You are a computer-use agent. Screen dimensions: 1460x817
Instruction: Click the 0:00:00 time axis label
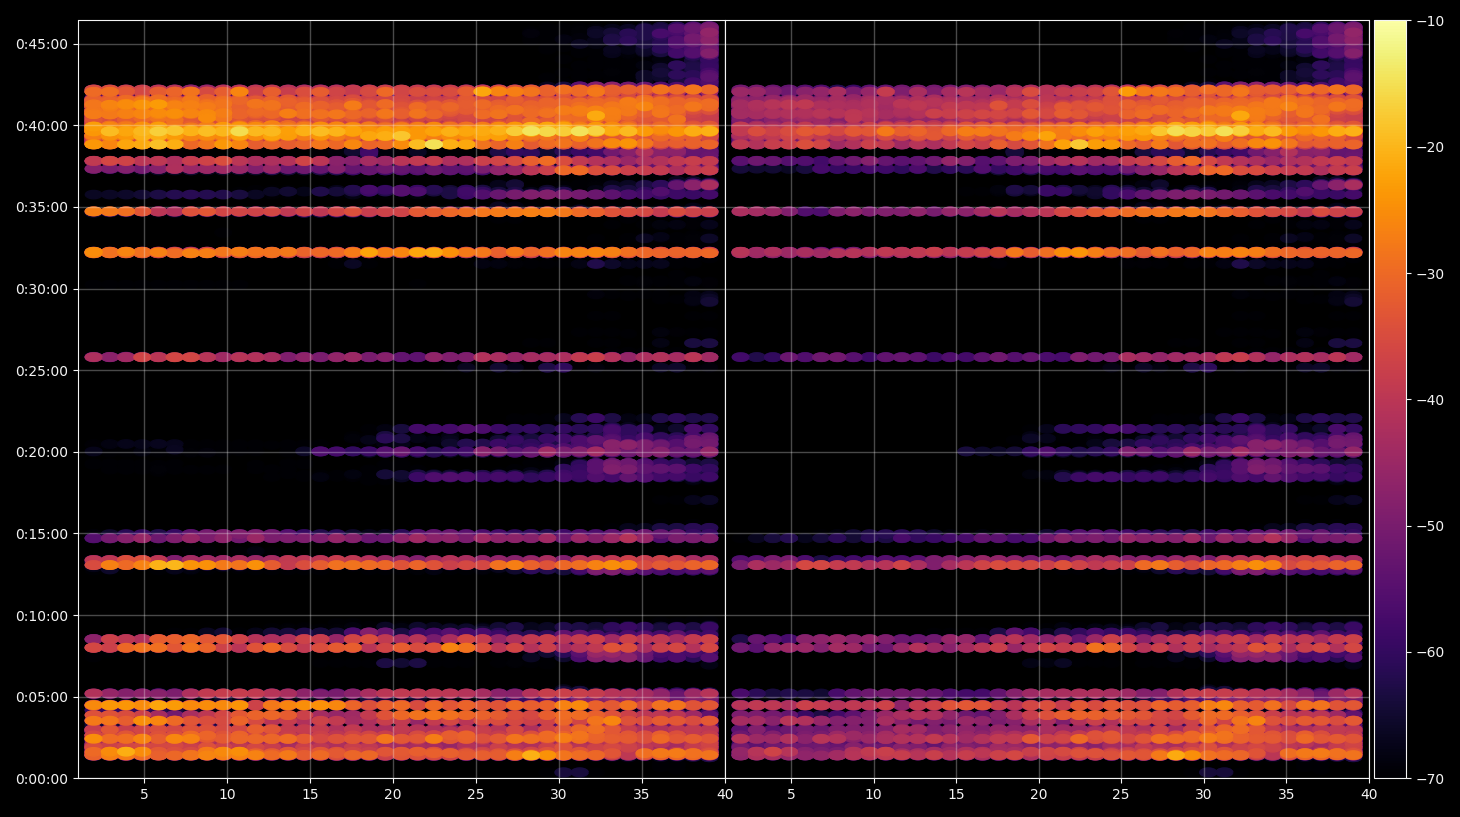click(x=42, y=779)
